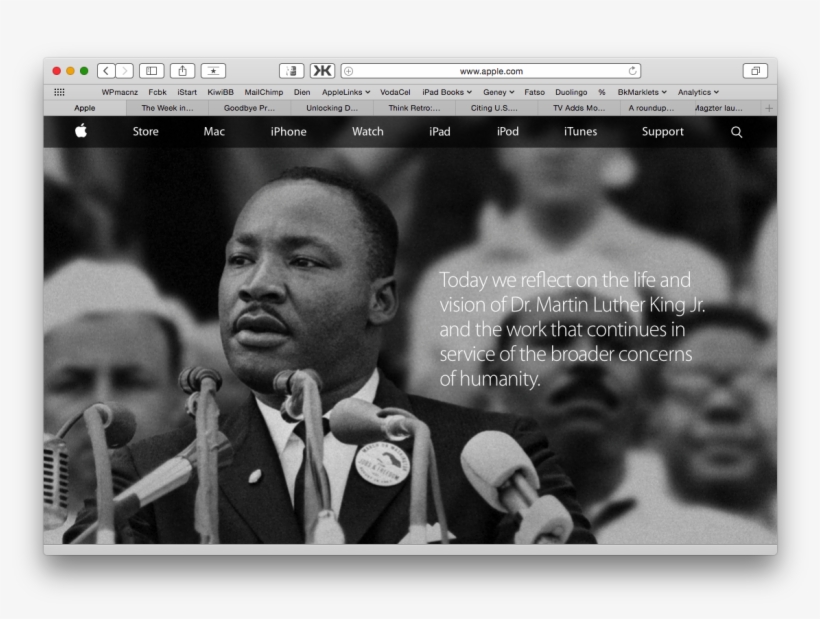Screen dimensions: 820x619
Task: Click the extension icon left of KK
Action: pos(290,70)
